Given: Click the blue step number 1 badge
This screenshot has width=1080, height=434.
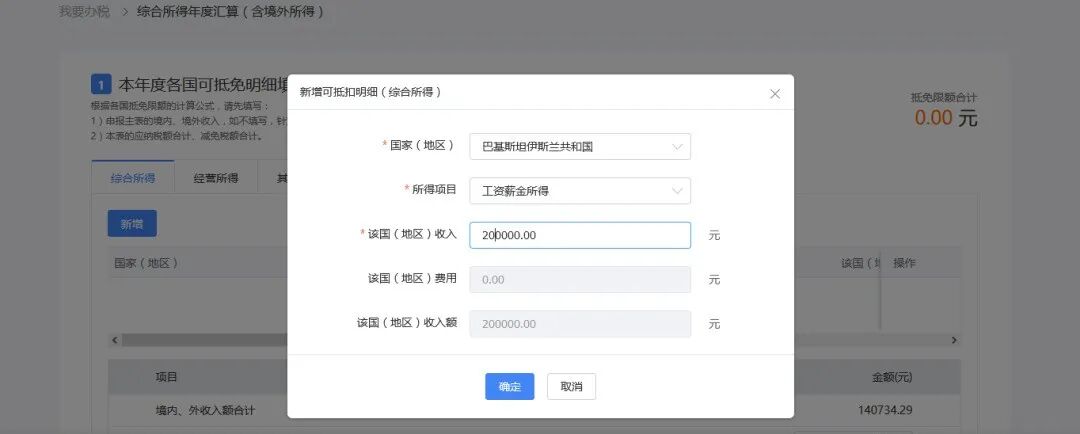Looking at the screenshot, I should (101, 85).
